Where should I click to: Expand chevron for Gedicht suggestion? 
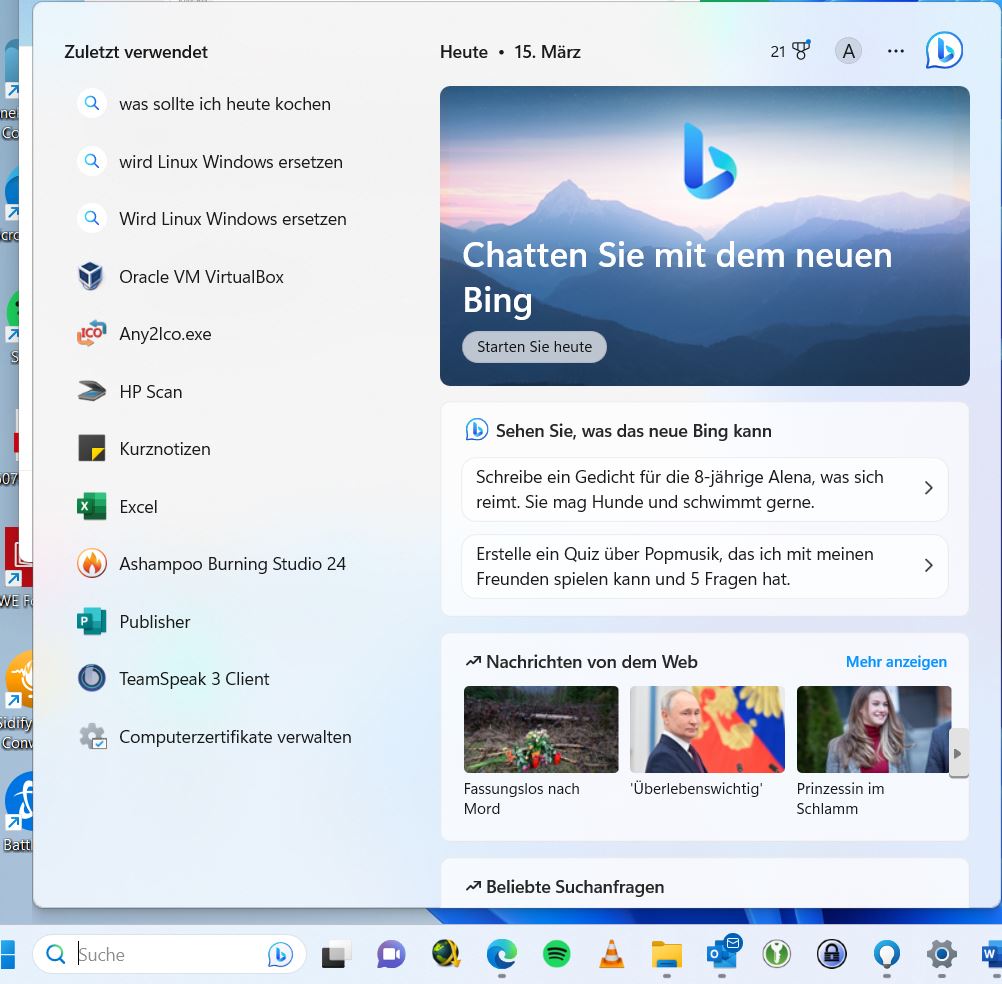929,488
